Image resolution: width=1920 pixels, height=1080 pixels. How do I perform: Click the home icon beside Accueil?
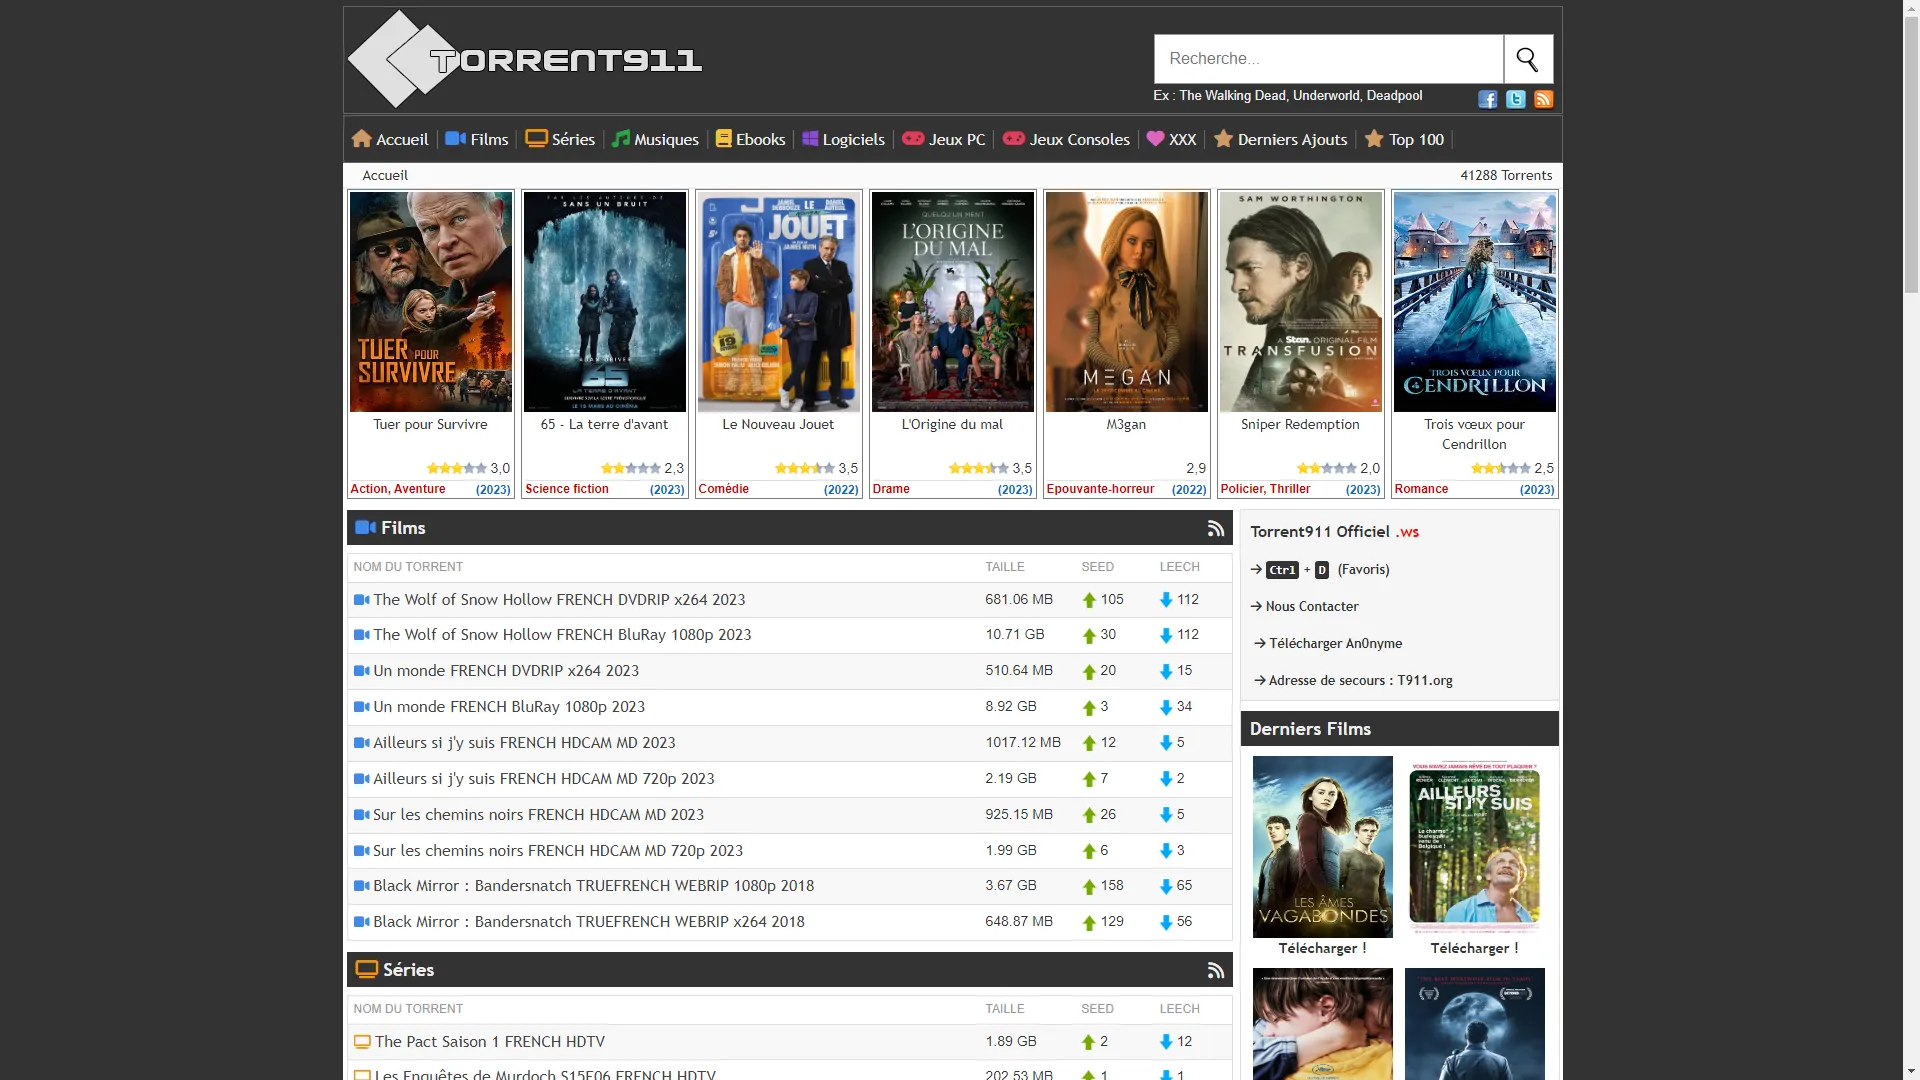(362, 139)
